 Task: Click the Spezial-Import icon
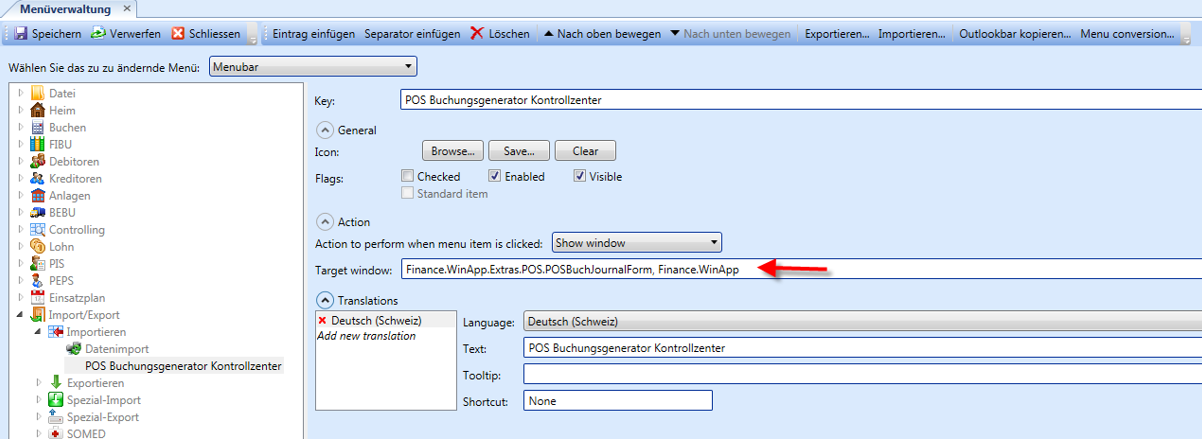click(56, 399)
